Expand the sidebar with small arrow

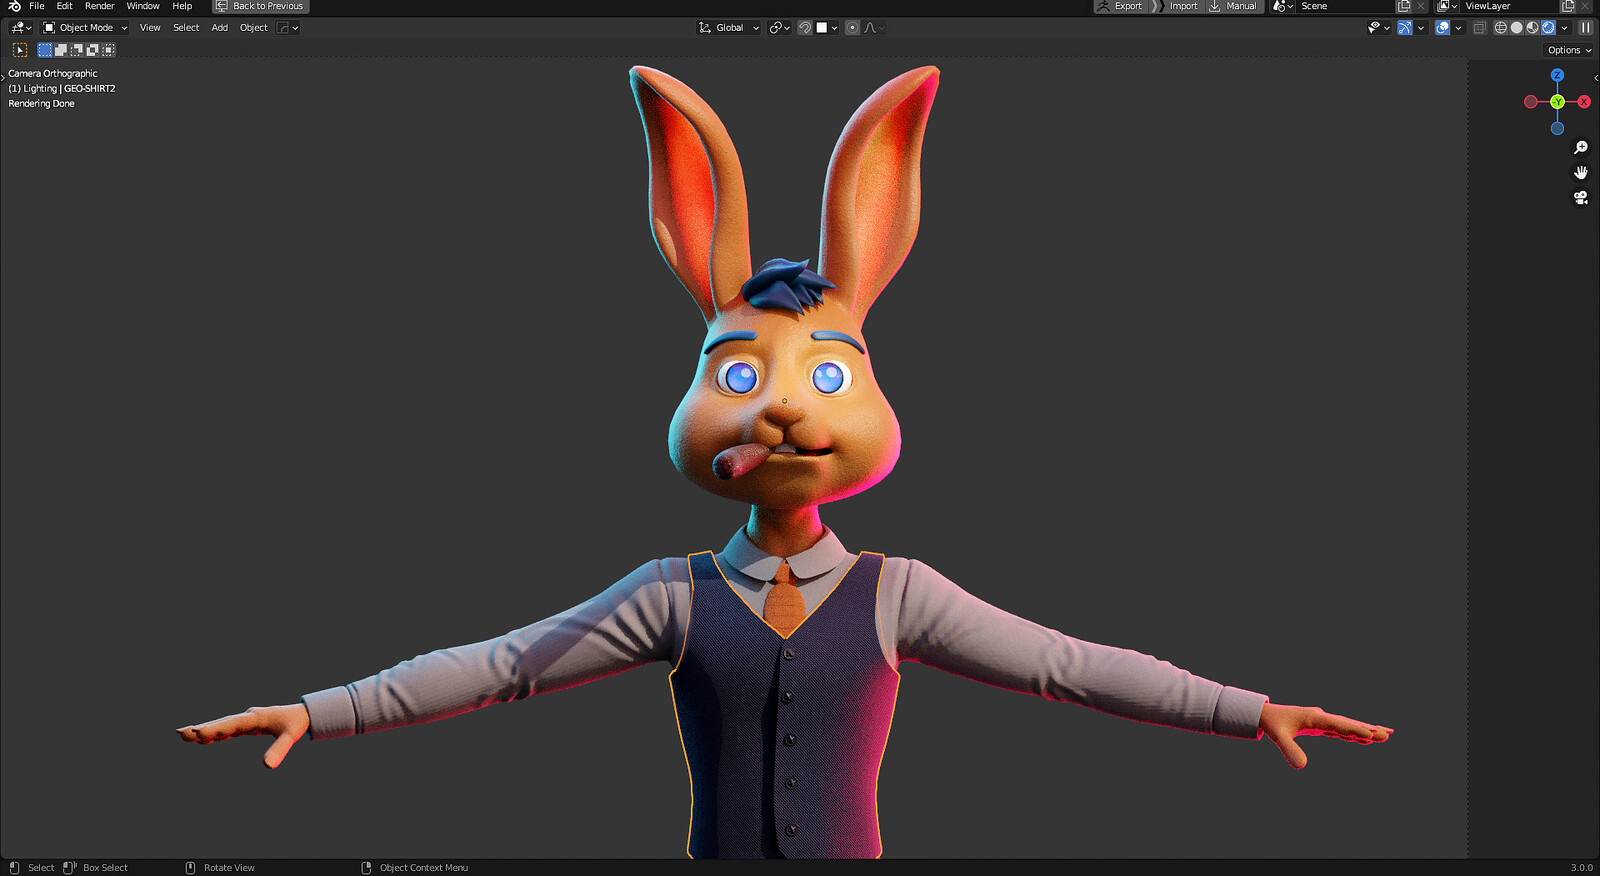click(x=1596, y=78)
